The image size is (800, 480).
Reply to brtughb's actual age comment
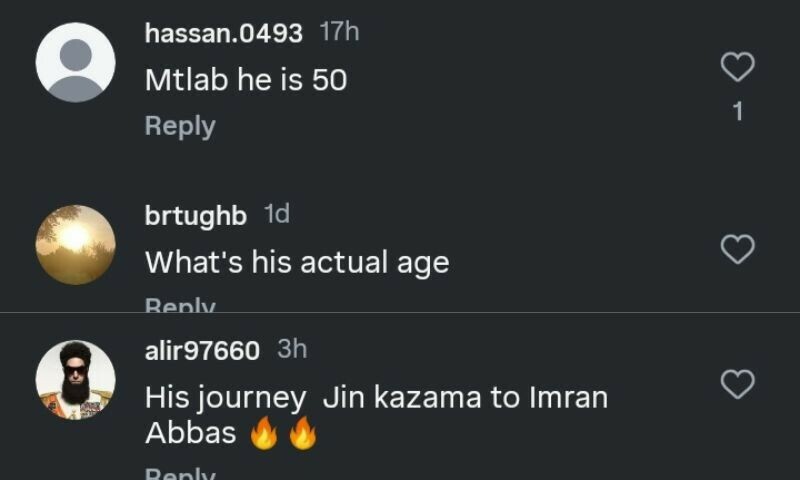(180, 305)
